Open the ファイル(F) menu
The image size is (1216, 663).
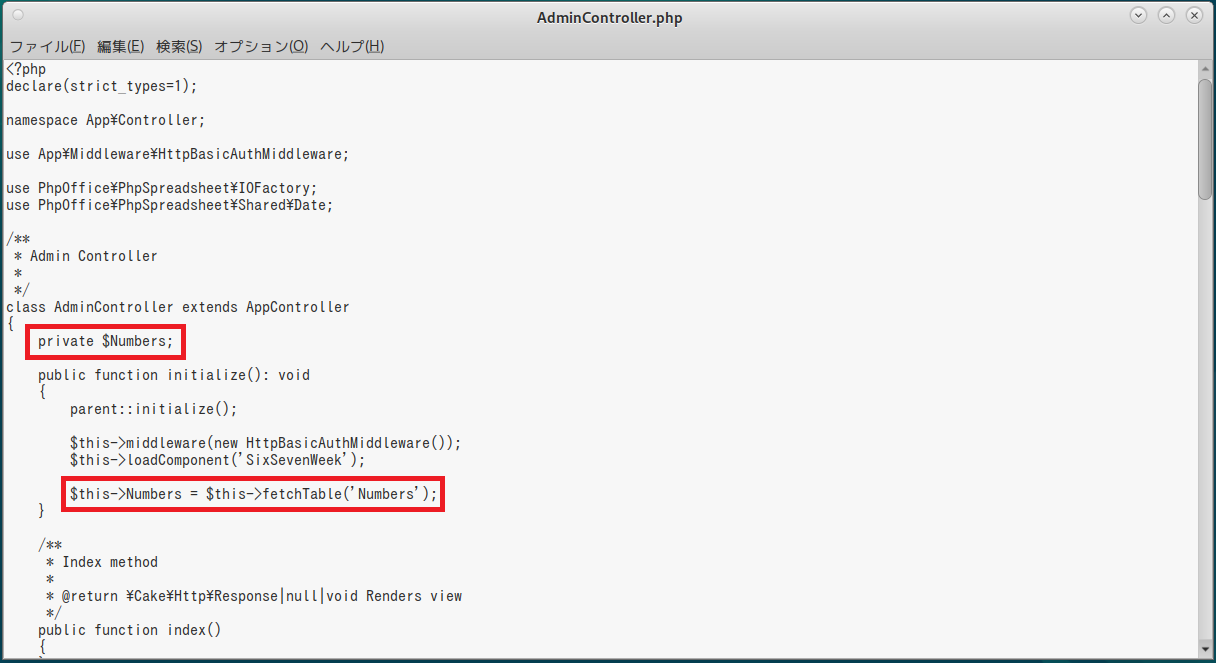[x=47, y=47]
